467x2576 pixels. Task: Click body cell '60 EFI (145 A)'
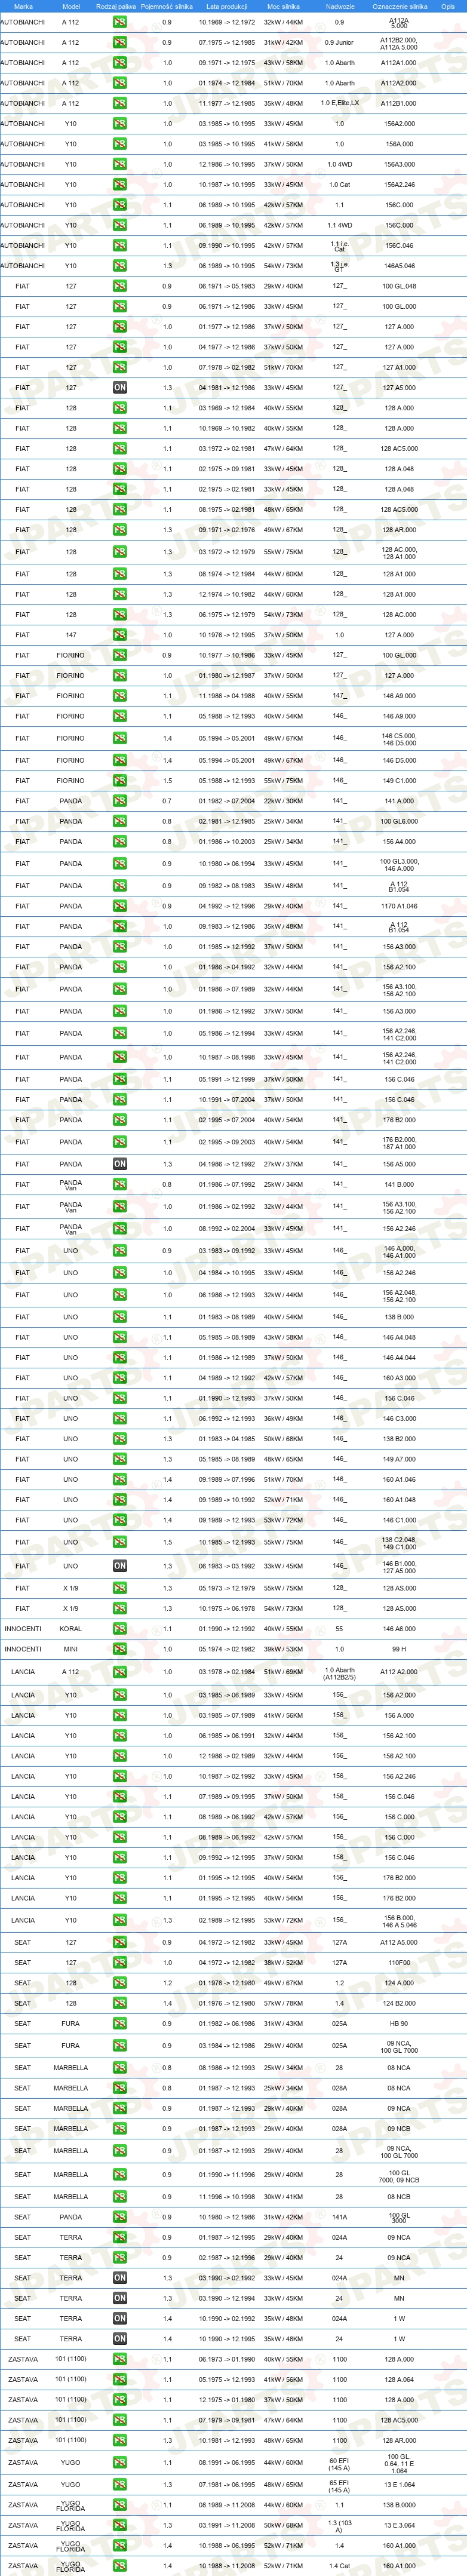click(339, 2463)
